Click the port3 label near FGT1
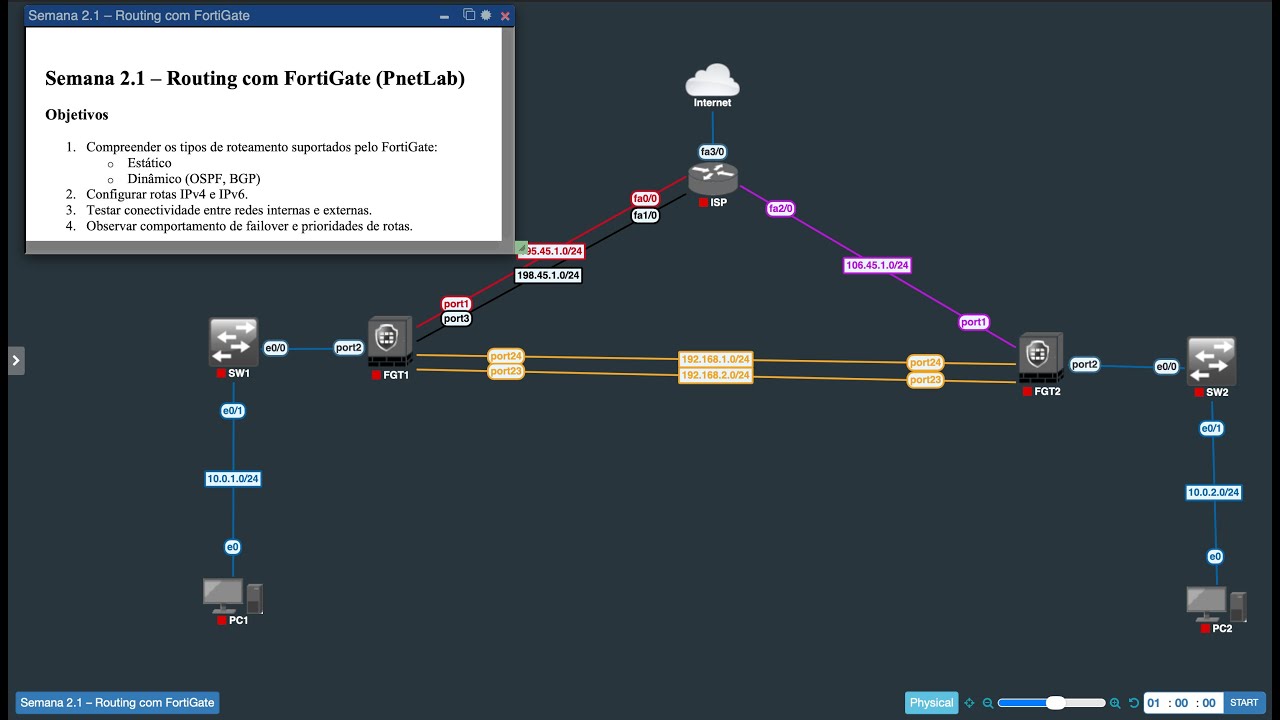The image size is (1280, 720). 457,319
